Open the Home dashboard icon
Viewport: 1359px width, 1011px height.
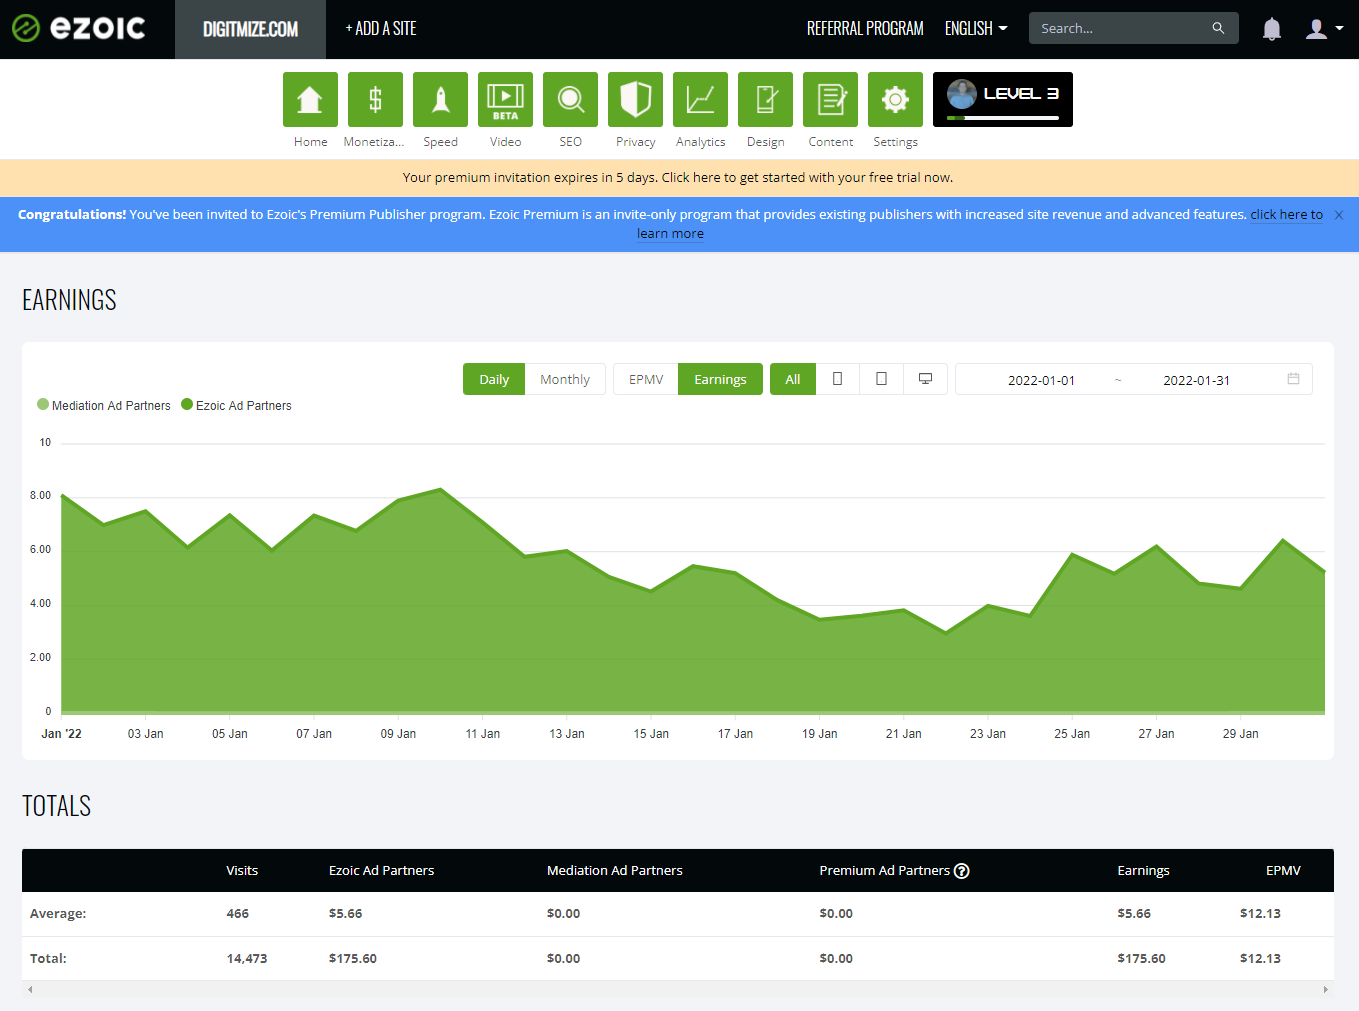310,100
